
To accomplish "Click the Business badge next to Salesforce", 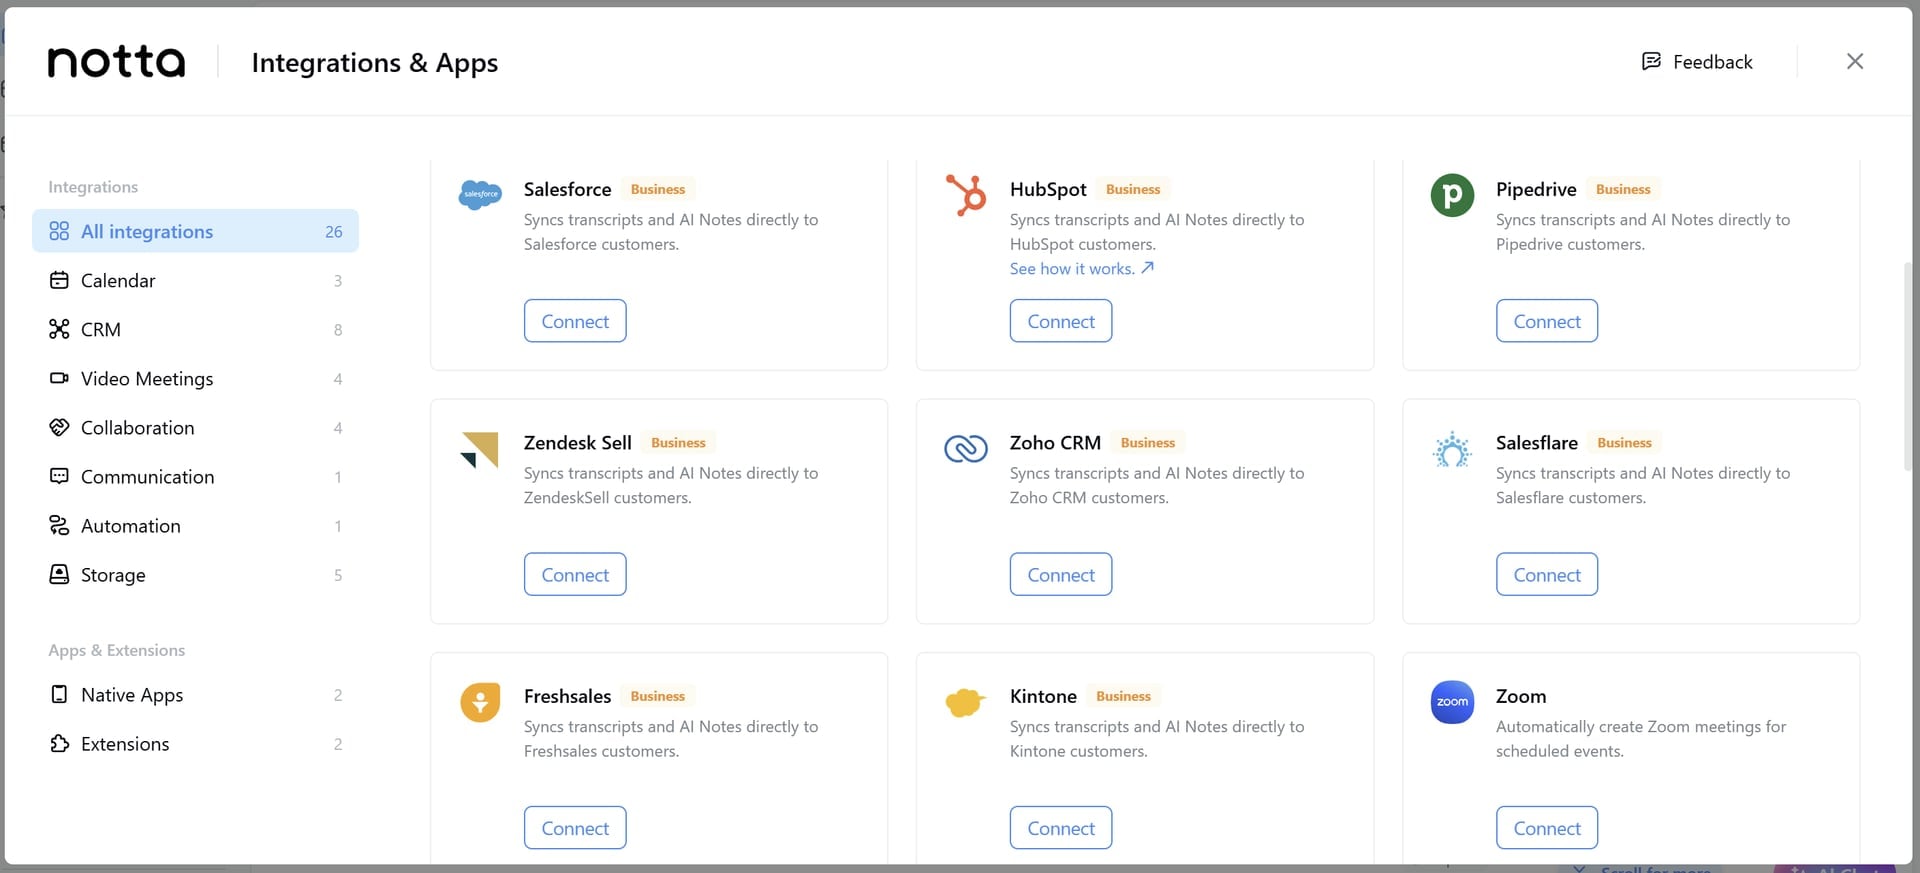I will pos(658,190).
